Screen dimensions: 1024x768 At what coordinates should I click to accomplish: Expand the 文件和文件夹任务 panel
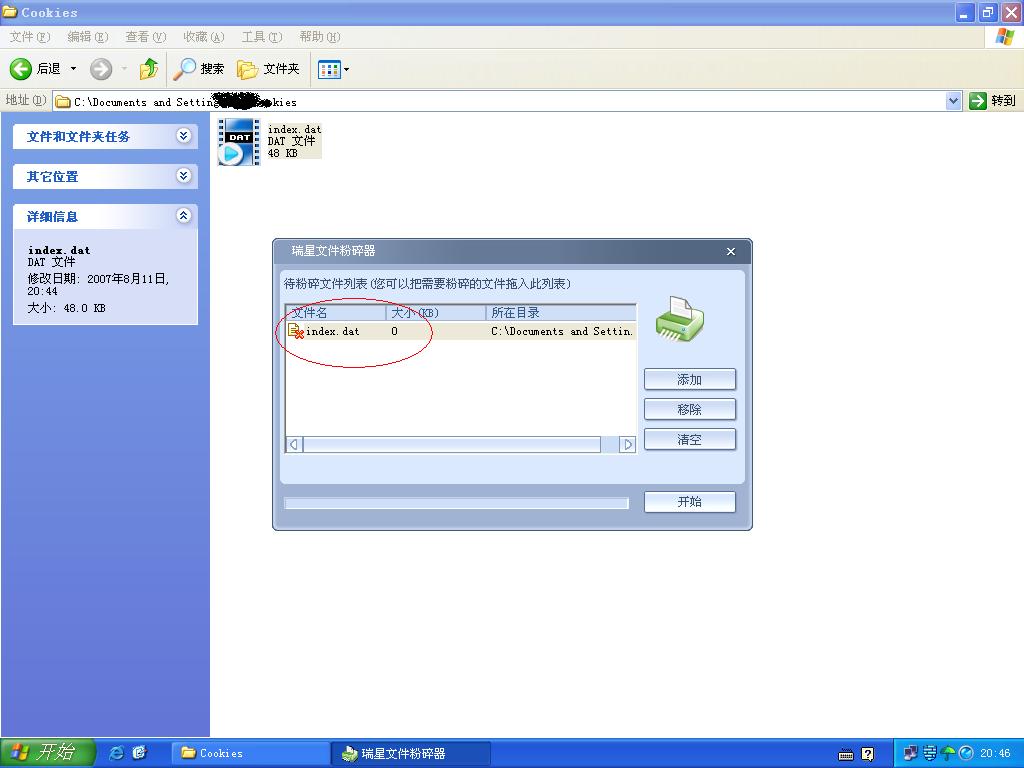coord(184,136)
